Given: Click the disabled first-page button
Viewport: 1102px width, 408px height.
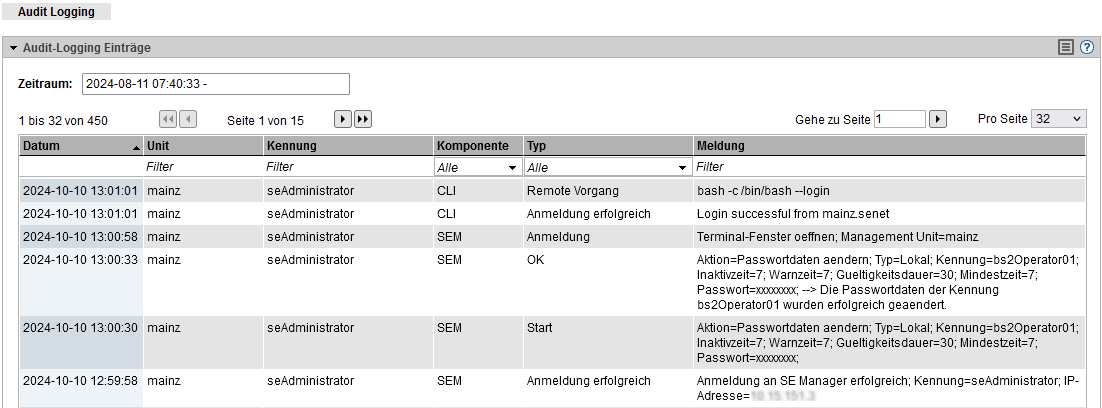Looking at the screenshot, I should pyautogui.click(x=167, y=120).
